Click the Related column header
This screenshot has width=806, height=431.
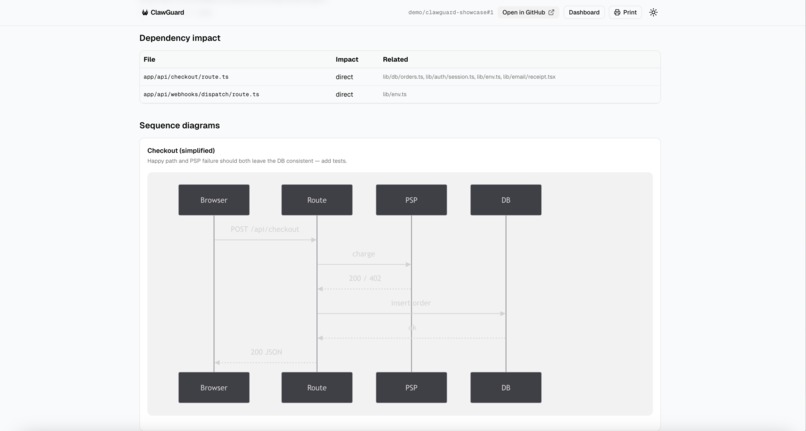click(395, 60)
